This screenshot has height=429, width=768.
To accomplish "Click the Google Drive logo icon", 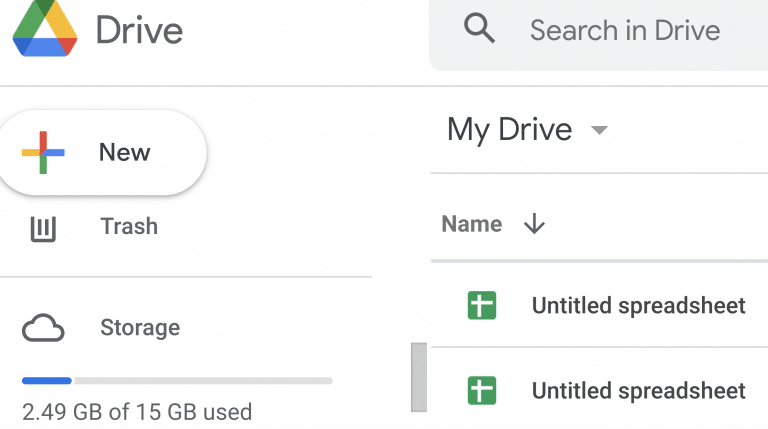I will (x=45, y=29).
